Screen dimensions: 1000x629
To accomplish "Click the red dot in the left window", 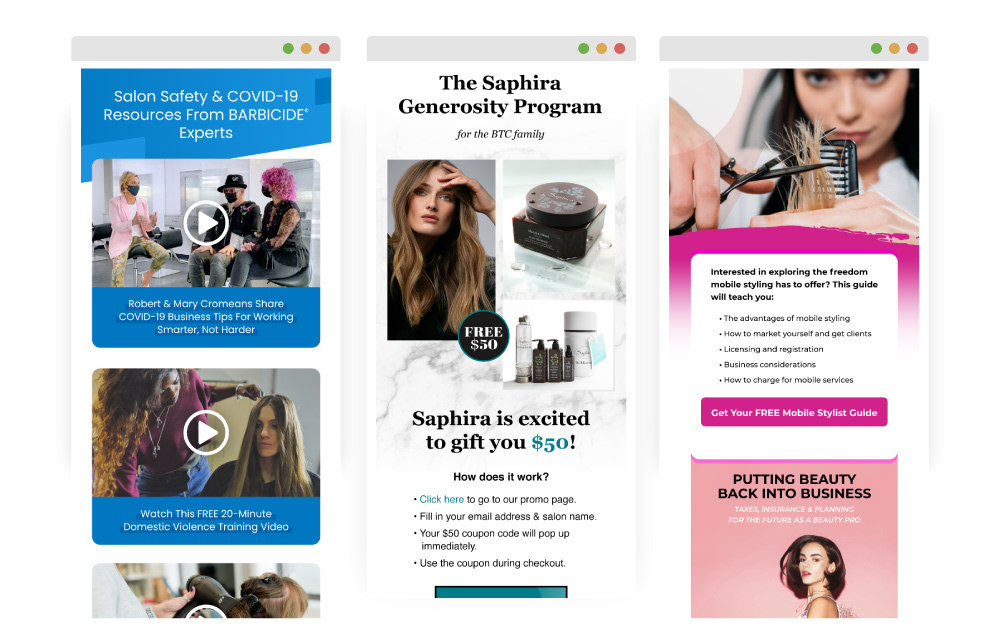I will pyautogui.click(x=324, y=48).
